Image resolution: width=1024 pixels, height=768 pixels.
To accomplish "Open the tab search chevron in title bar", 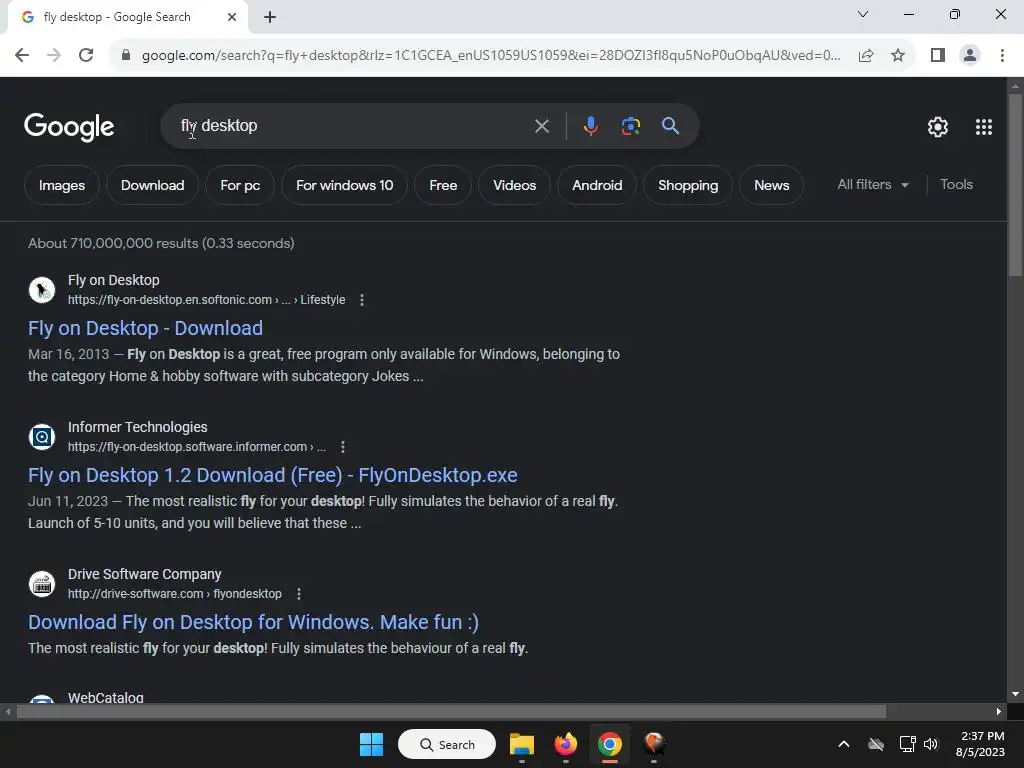I will pos(863,14).
